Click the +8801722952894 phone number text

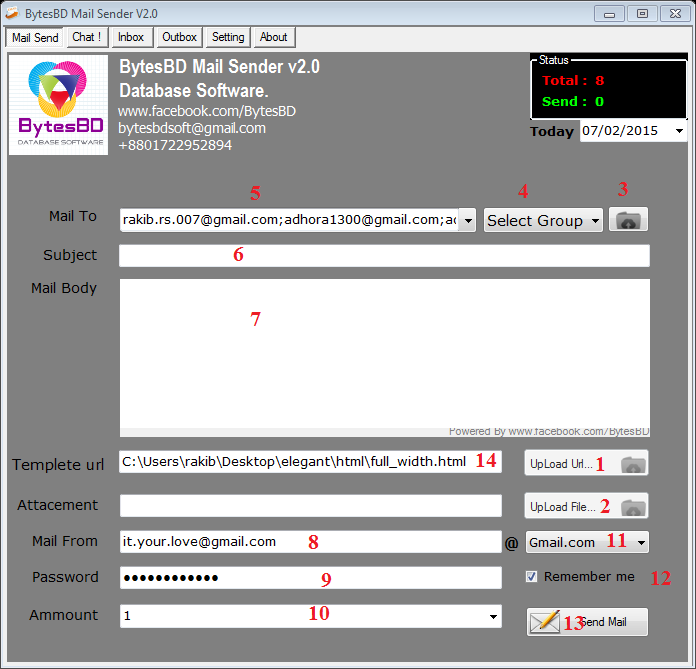175,145
